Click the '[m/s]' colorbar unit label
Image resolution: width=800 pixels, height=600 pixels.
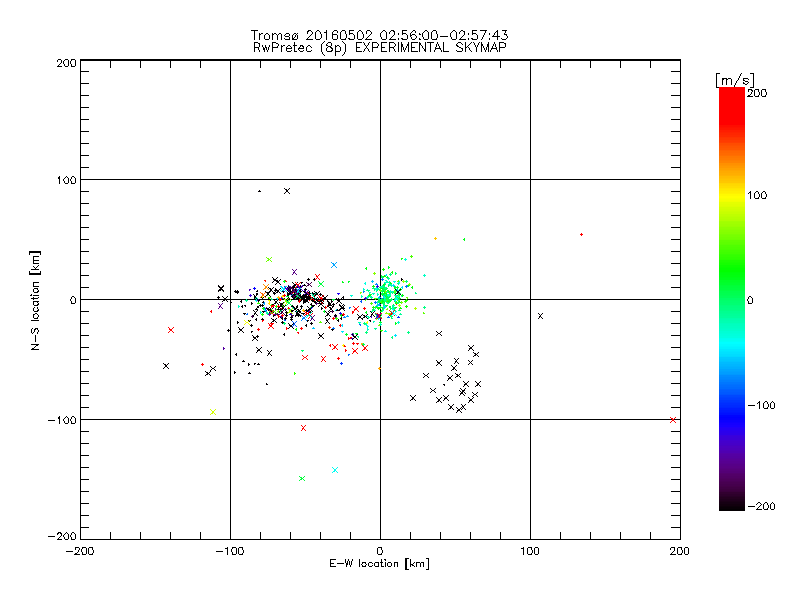click(734, 80)
